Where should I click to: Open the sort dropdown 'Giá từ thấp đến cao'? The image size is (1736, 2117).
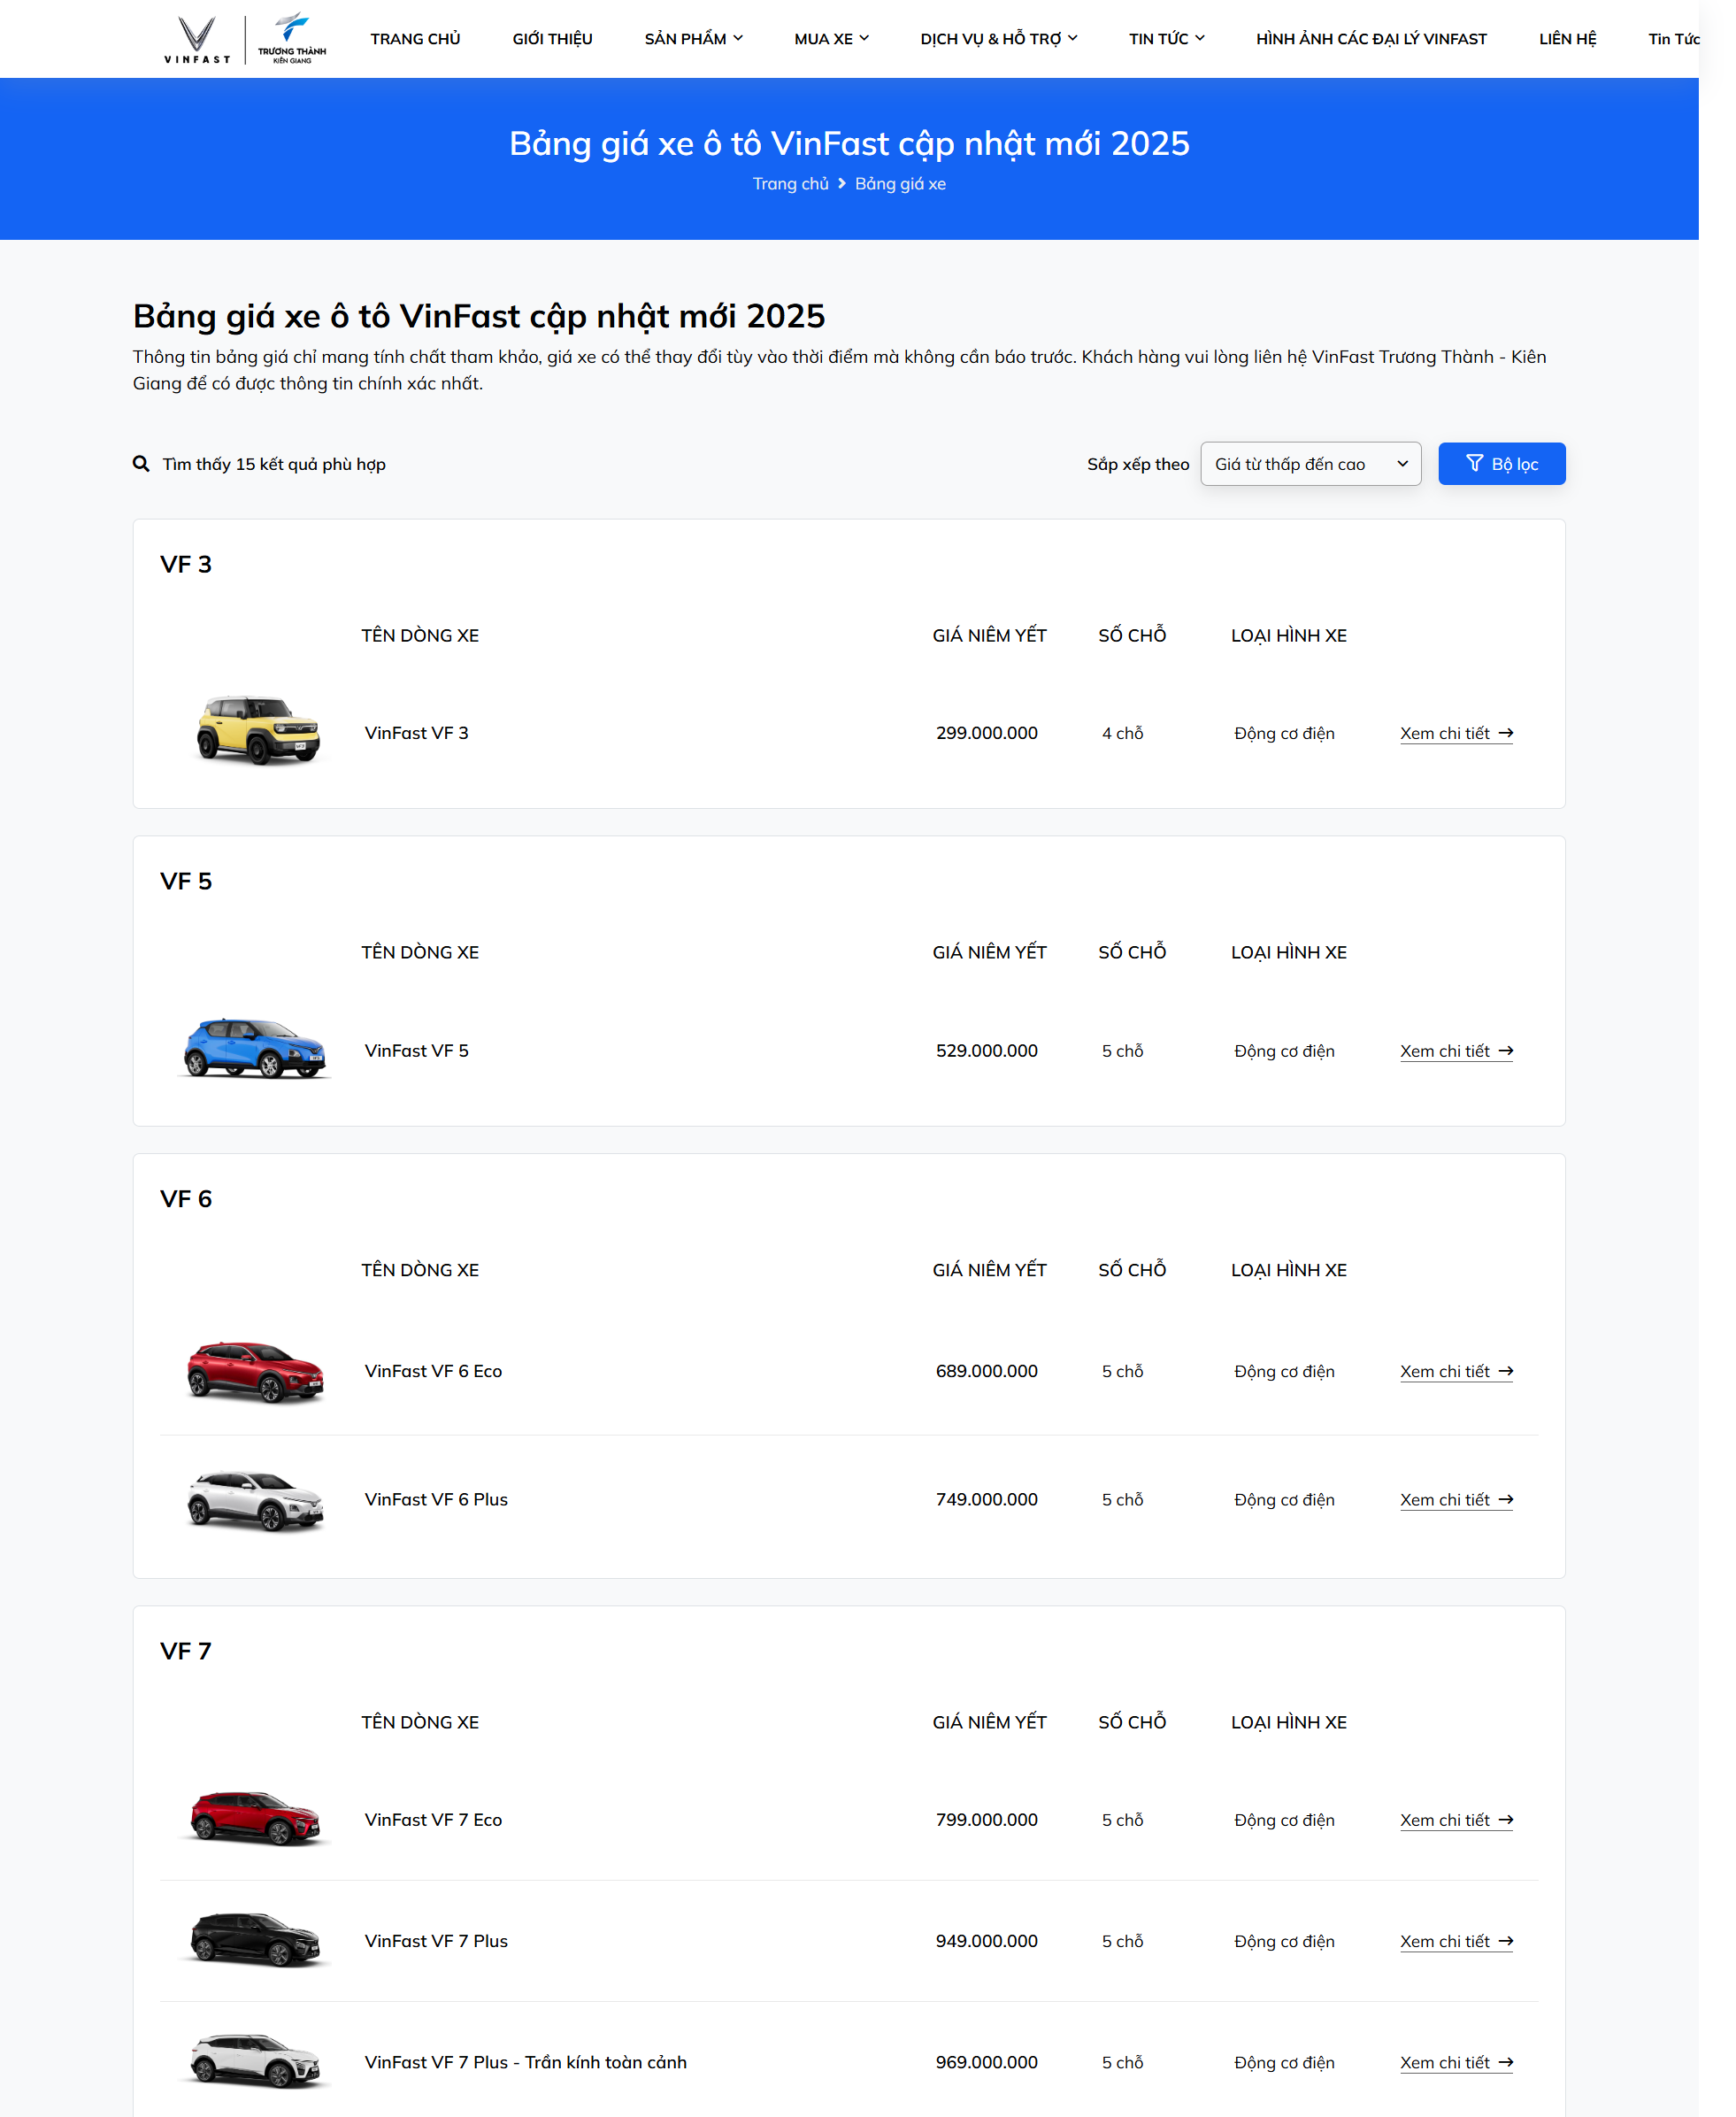click(1310, 464)
